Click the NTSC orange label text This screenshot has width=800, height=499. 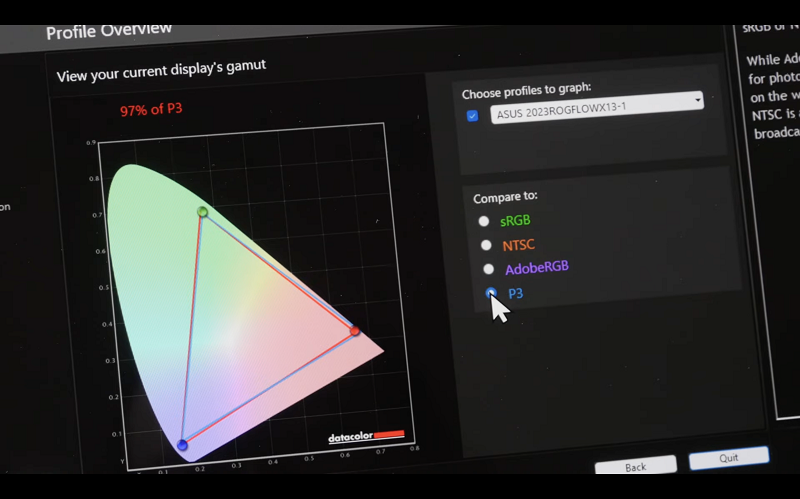tap(519, 245)
